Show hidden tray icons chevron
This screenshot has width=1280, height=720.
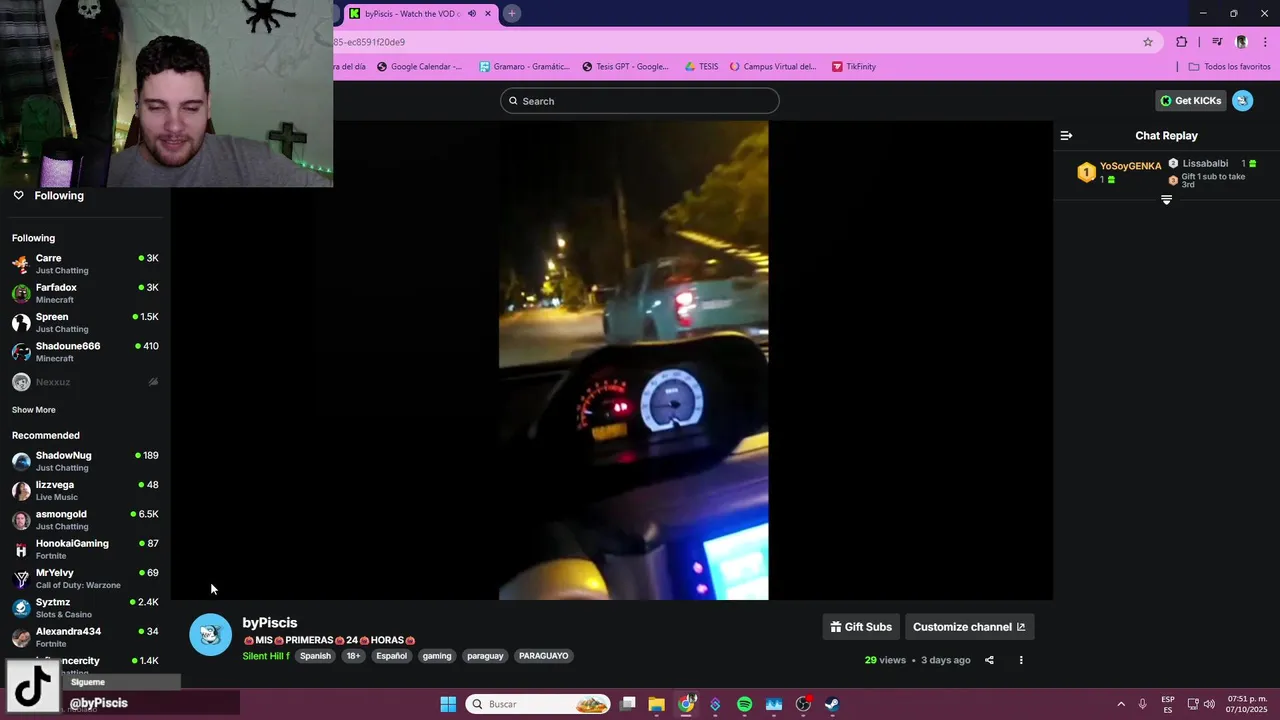click(x=1121, y=704)
